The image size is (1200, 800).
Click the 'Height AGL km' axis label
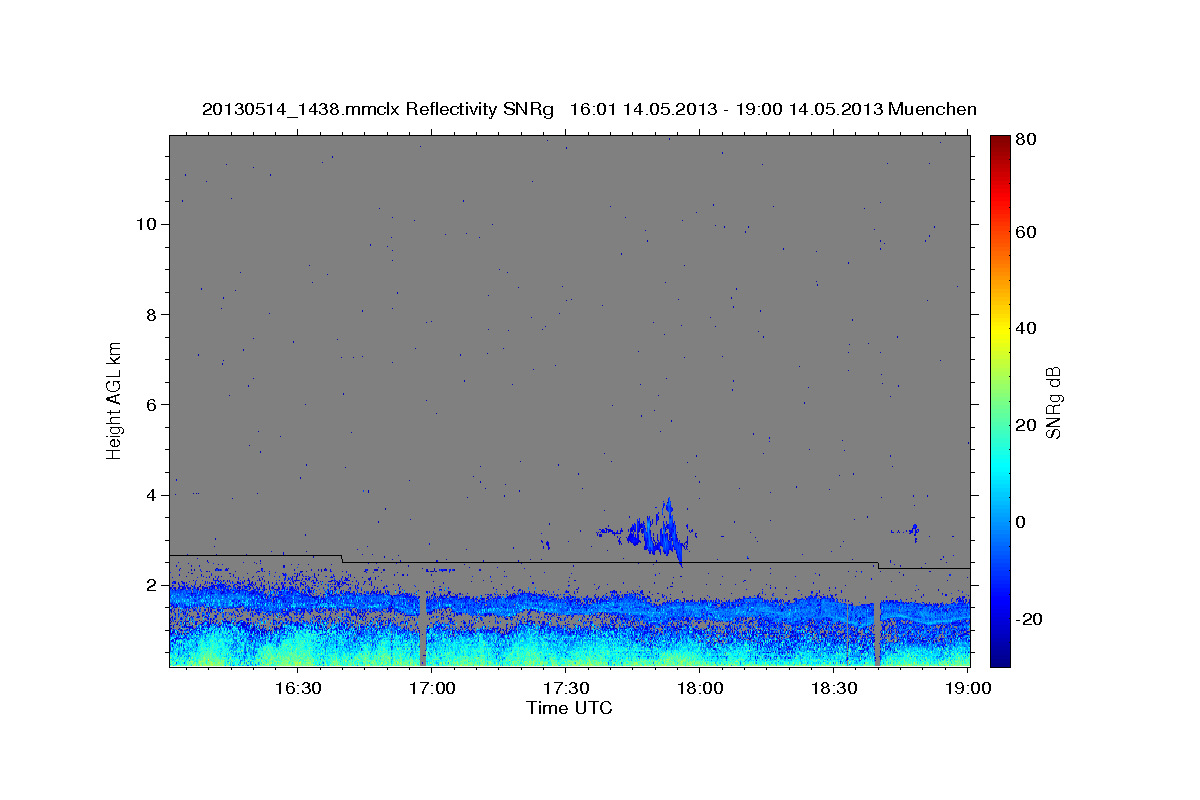click(x=114, y=400)
